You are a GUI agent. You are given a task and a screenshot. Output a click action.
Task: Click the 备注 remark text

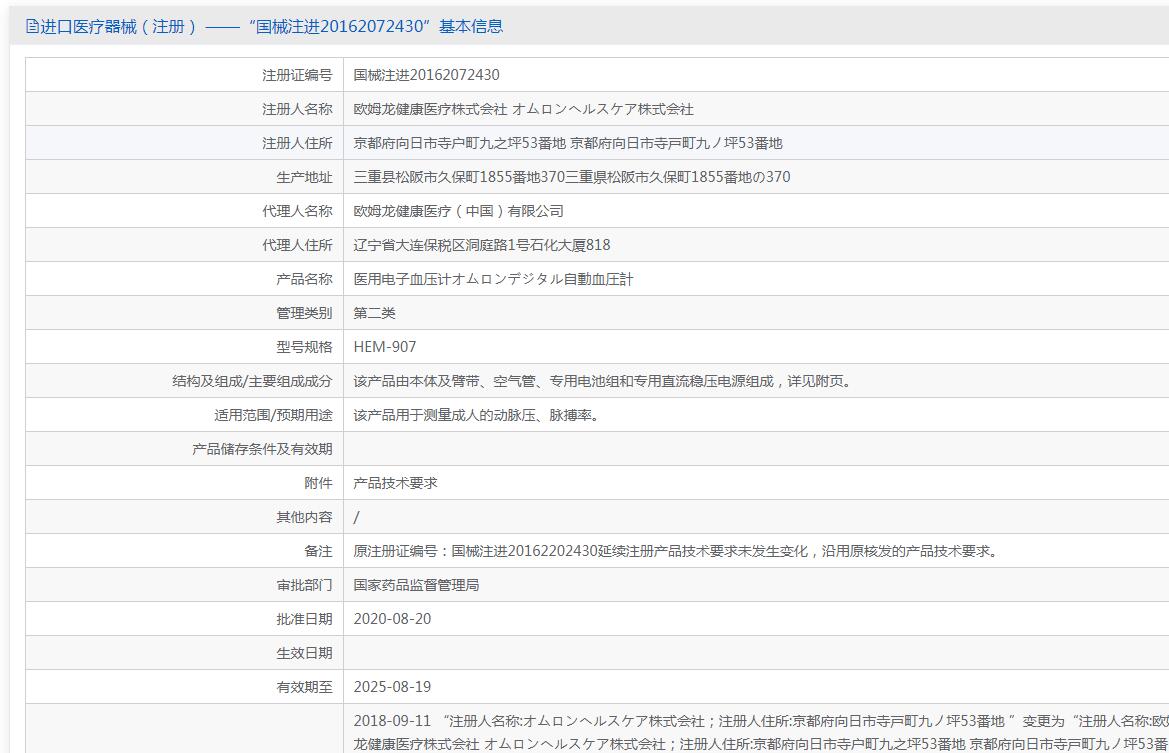677,551
